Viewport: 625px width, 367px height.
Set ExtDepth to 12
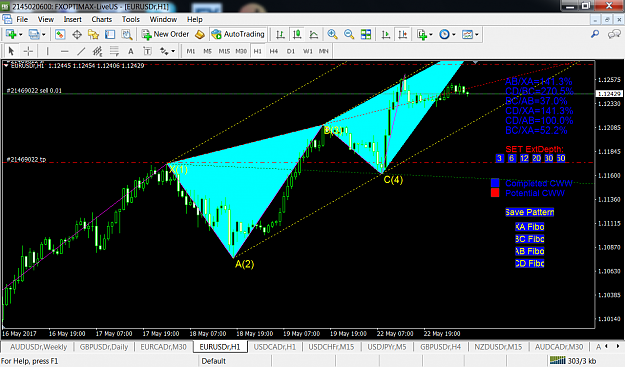(x=524, y=158)
